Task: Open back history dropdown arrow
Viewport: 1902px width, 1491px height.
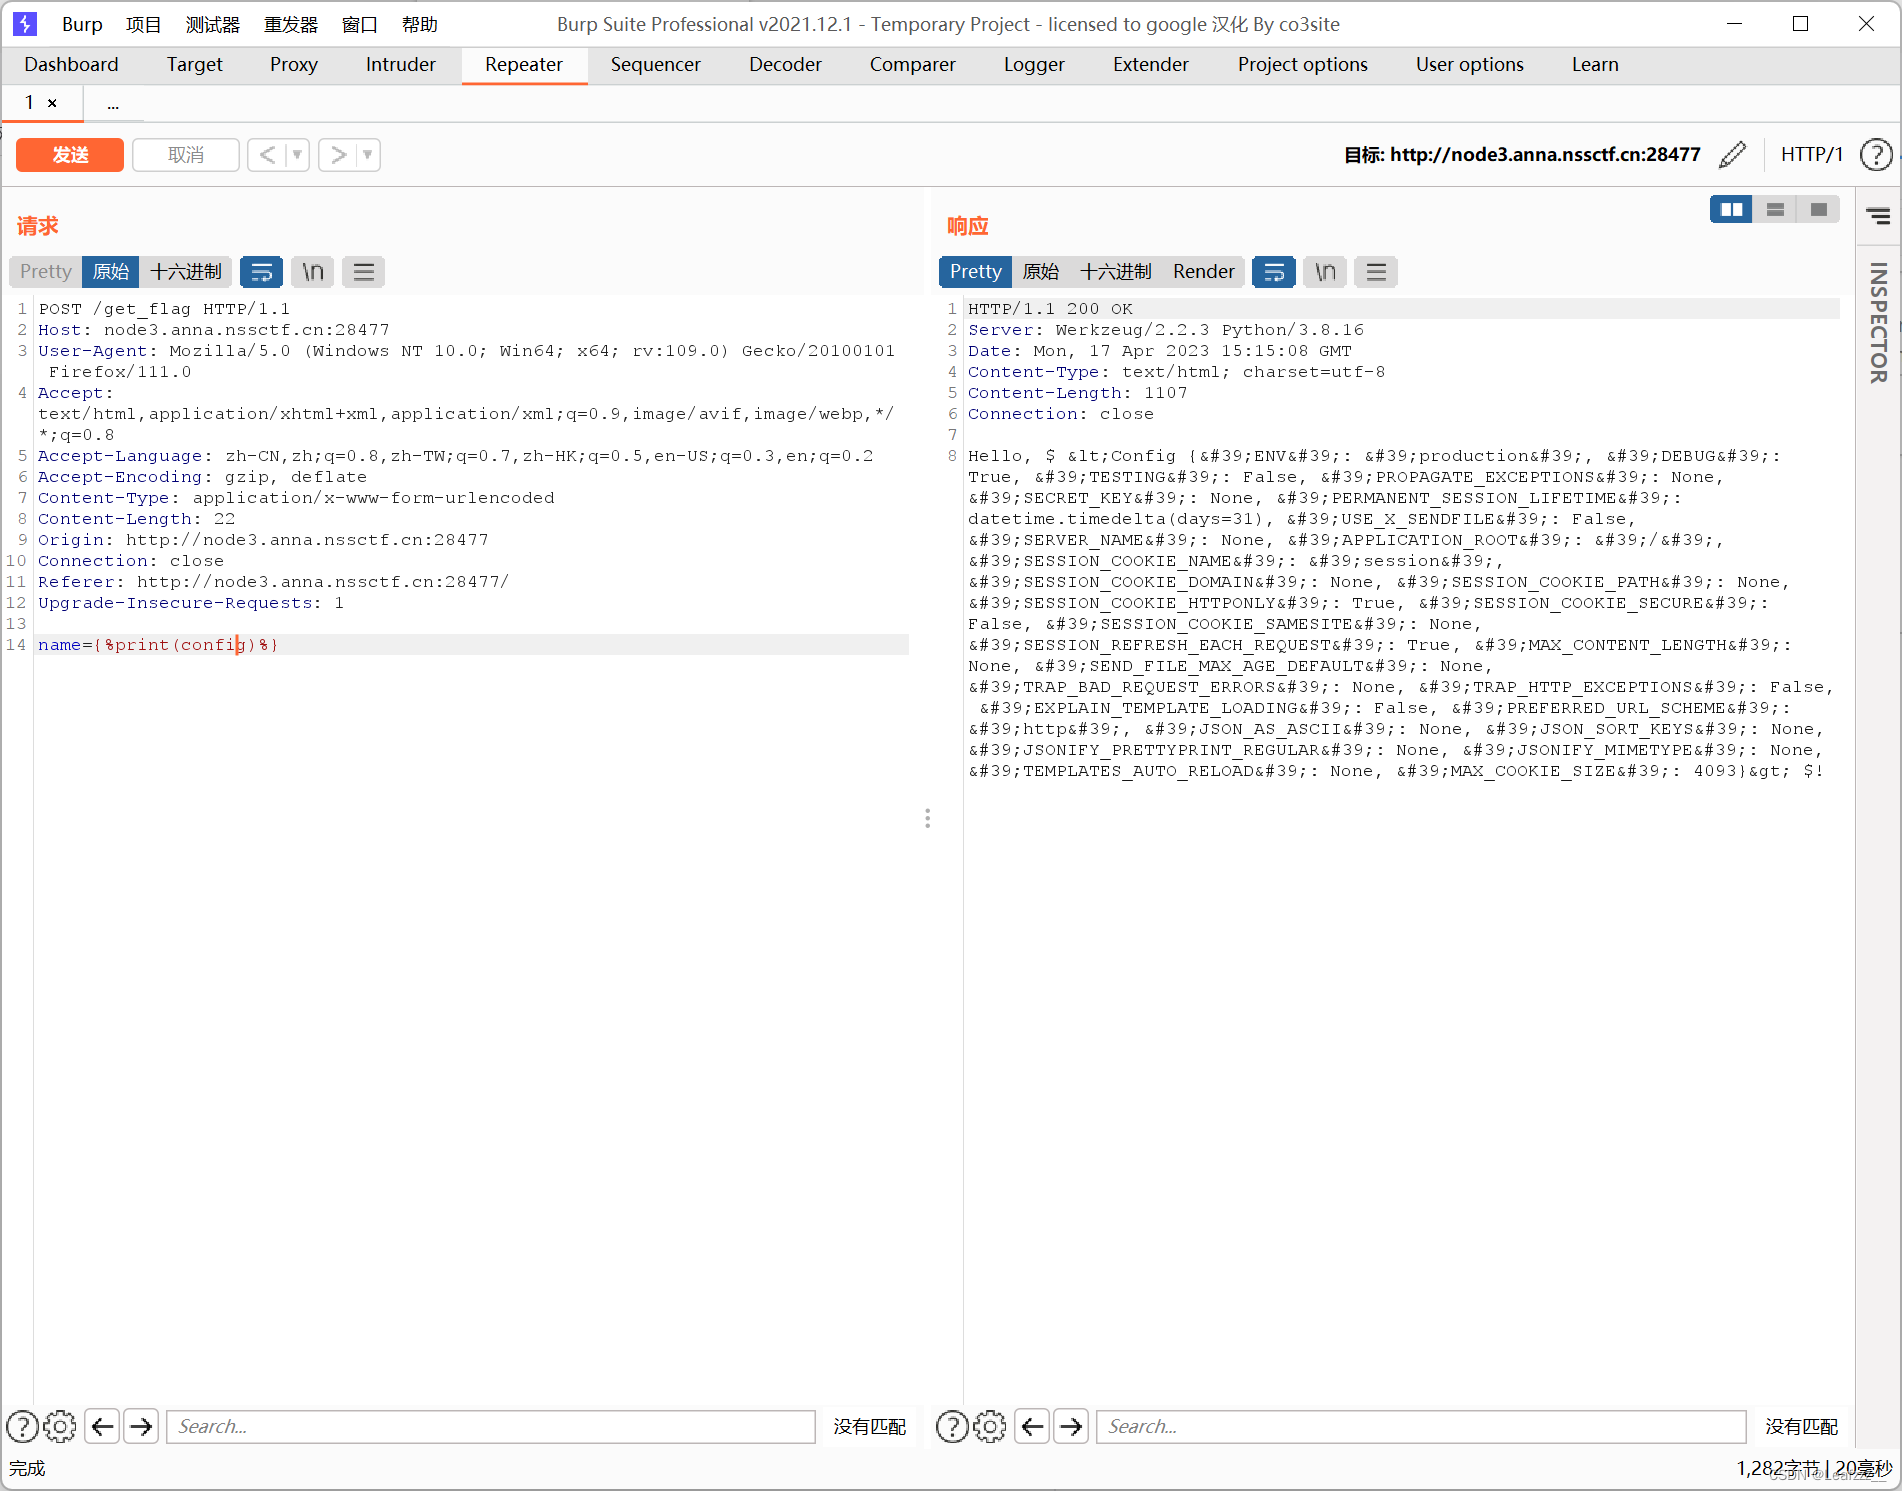Action: (x=297, y=155)
